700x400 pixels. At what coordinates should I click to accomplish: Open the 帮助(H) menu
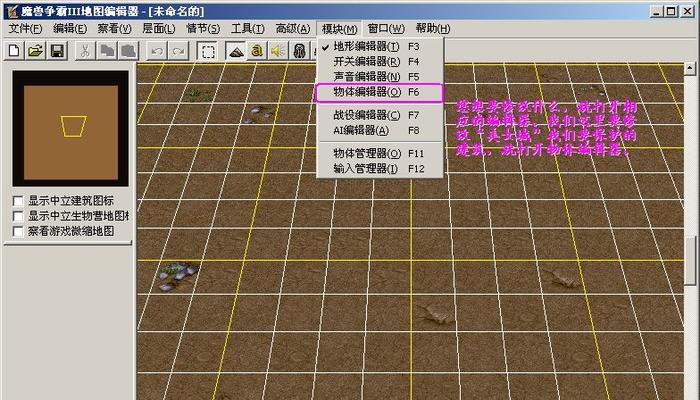433,29
